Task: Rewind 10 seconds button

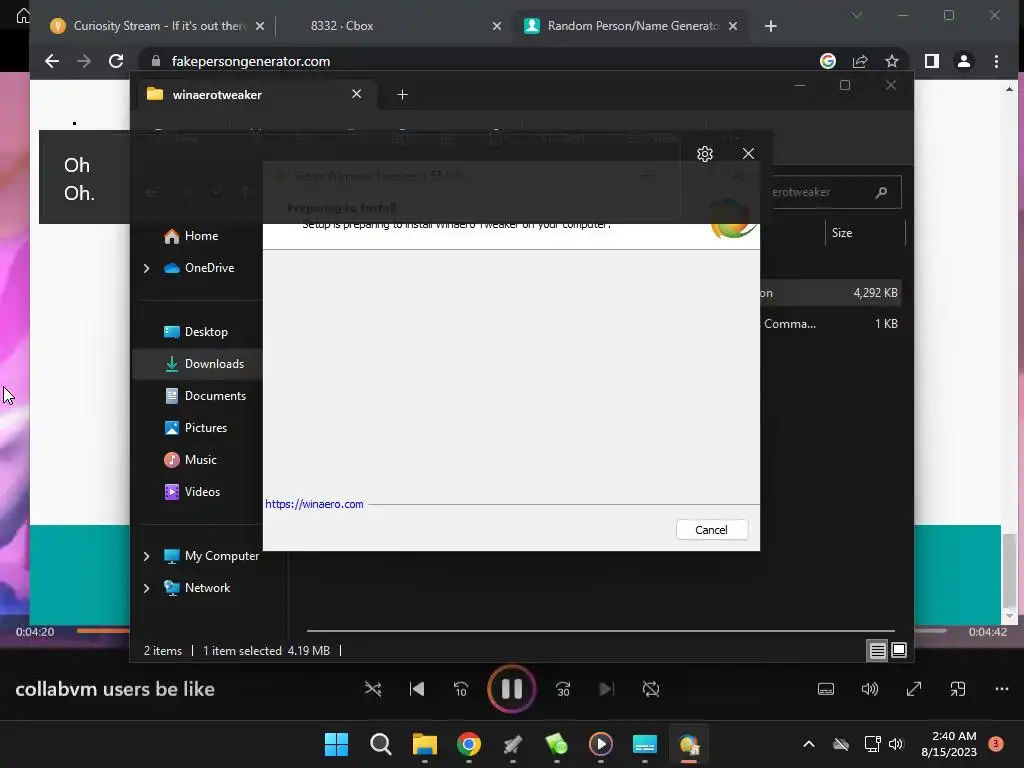Action: click(x=460, y=689)
